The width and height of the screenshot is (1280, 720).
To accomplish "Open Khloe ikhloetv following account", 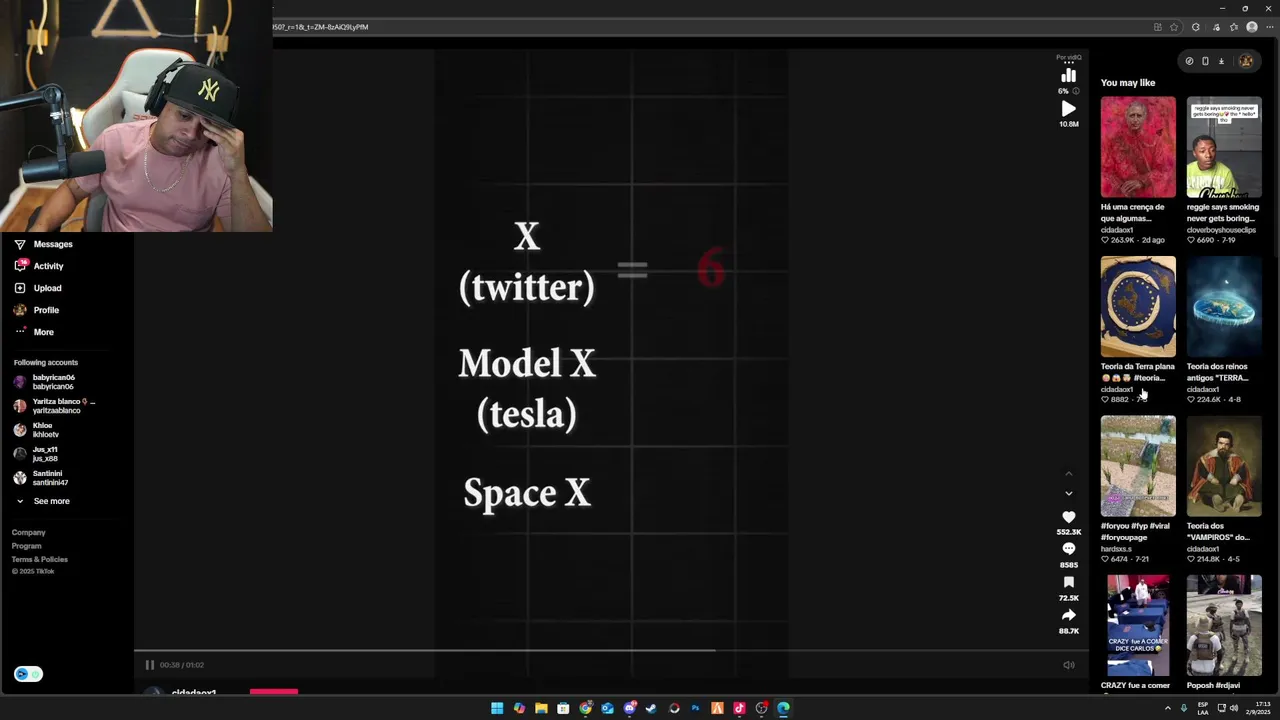I will pyautogui.click(x=38, y=430).
